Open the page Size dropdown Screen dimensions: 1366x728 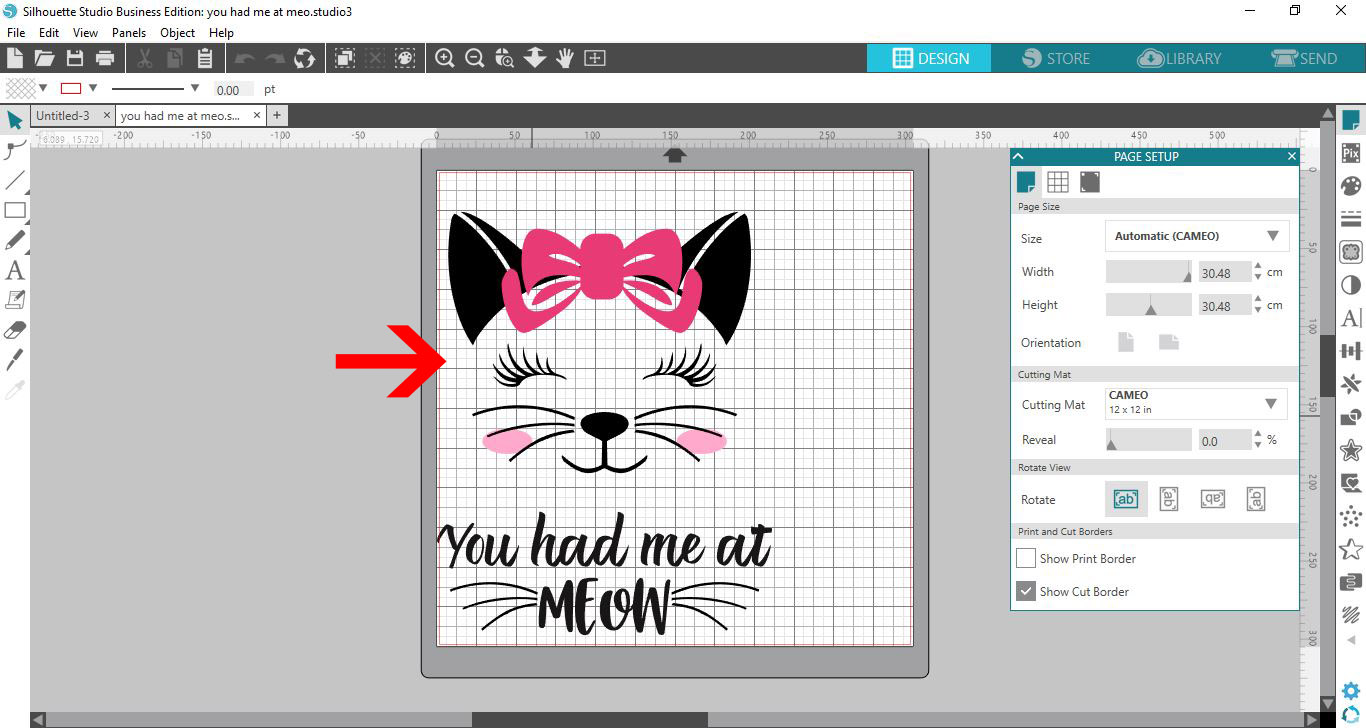coord(1197,236)
